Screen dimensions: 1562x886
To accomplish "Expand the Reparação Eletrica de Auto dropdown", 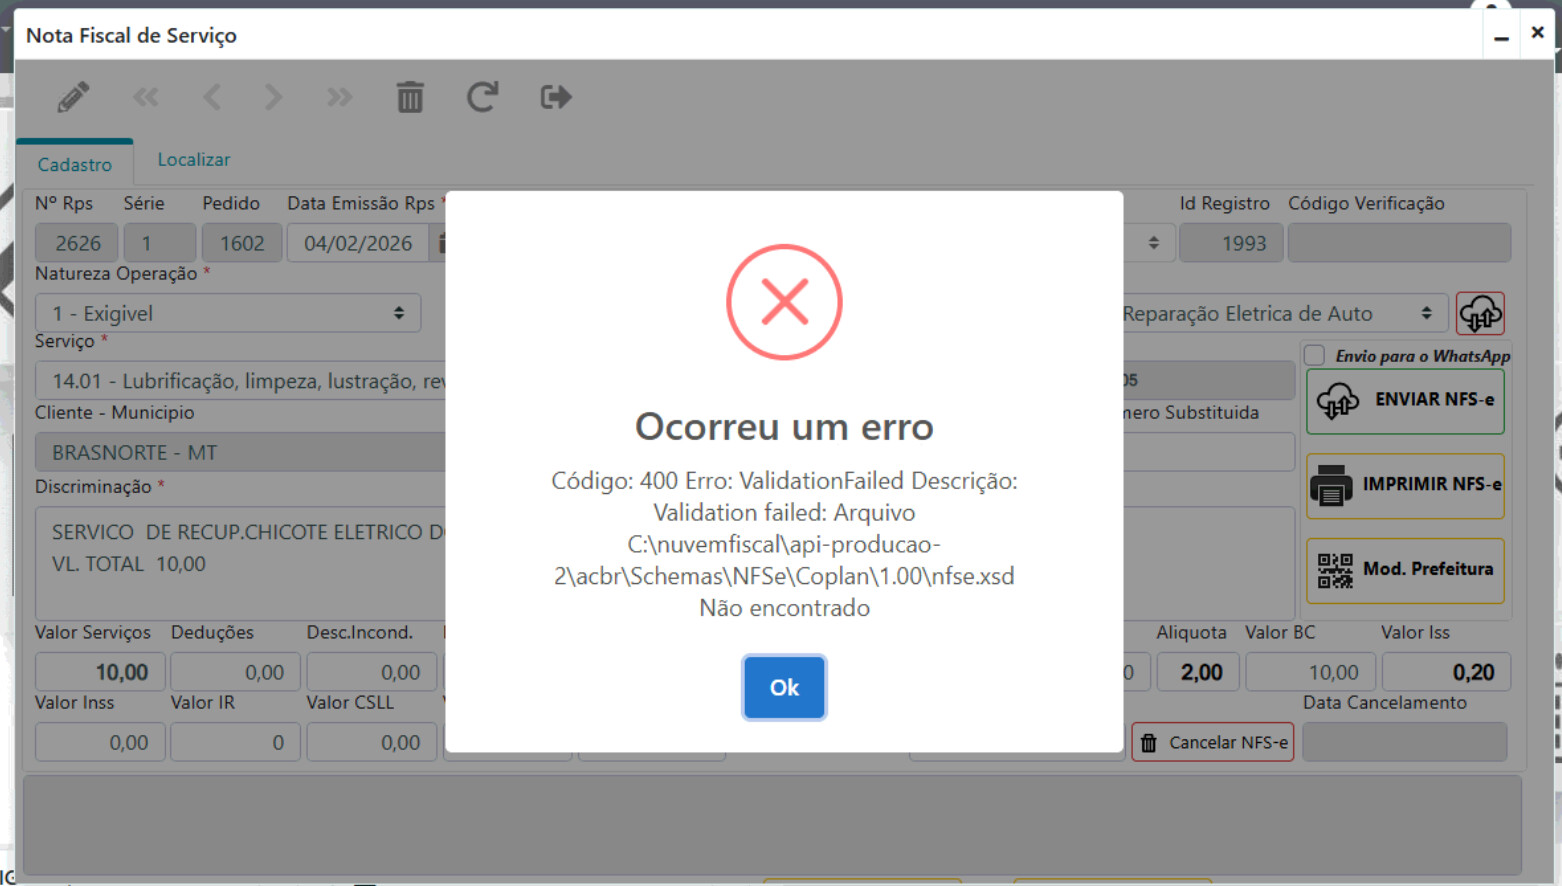I will point(1280,314).
